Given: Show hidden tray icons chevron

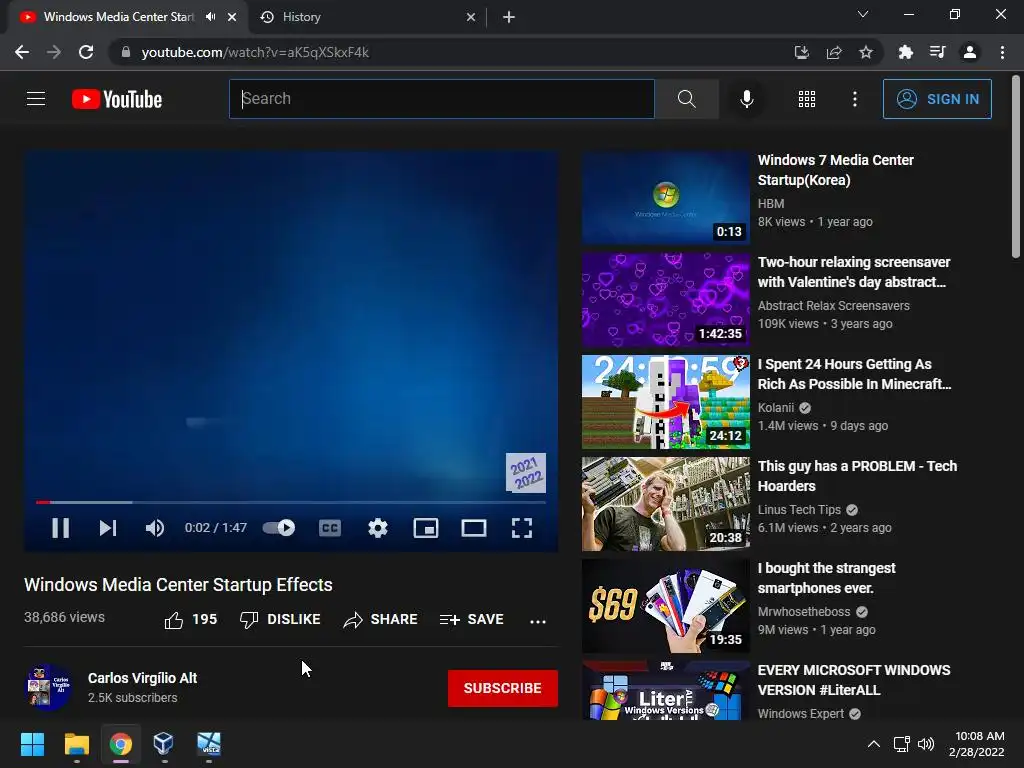Looking at the screenshot, I should pyautogui.click(x=874, y=744).
